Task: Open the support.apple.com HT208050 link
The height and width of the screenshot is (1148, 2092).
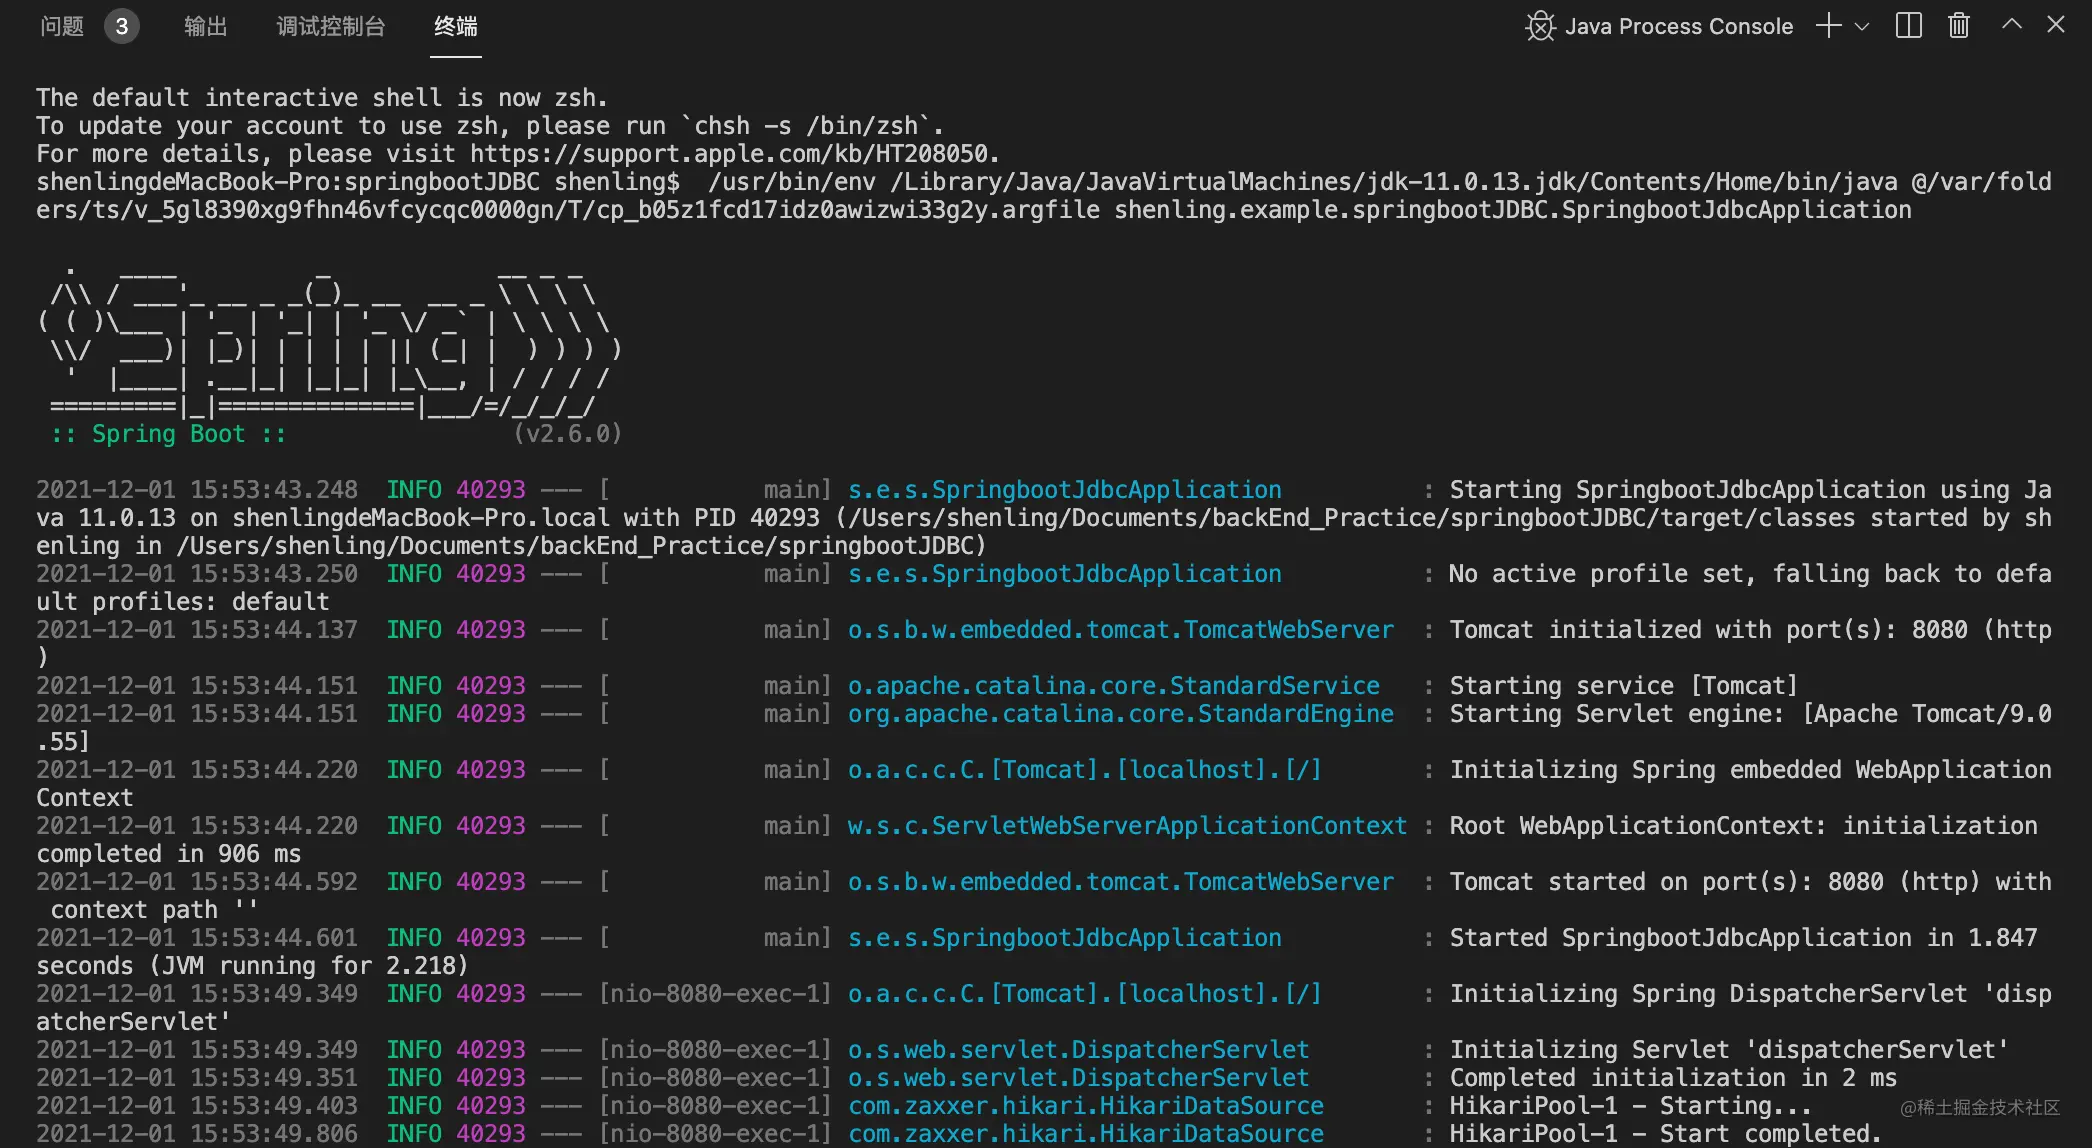Action: (x=730, y=154)
